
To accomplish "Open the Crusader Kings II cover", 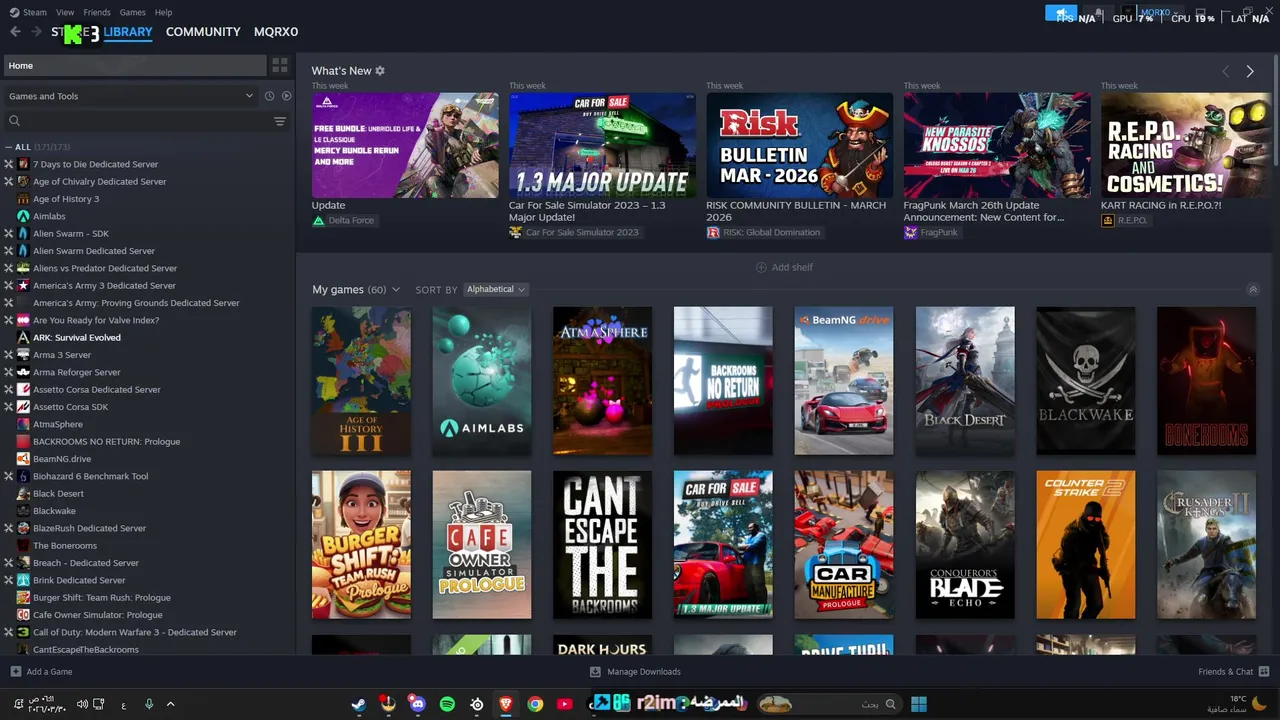I will (x=1206, y=545).
